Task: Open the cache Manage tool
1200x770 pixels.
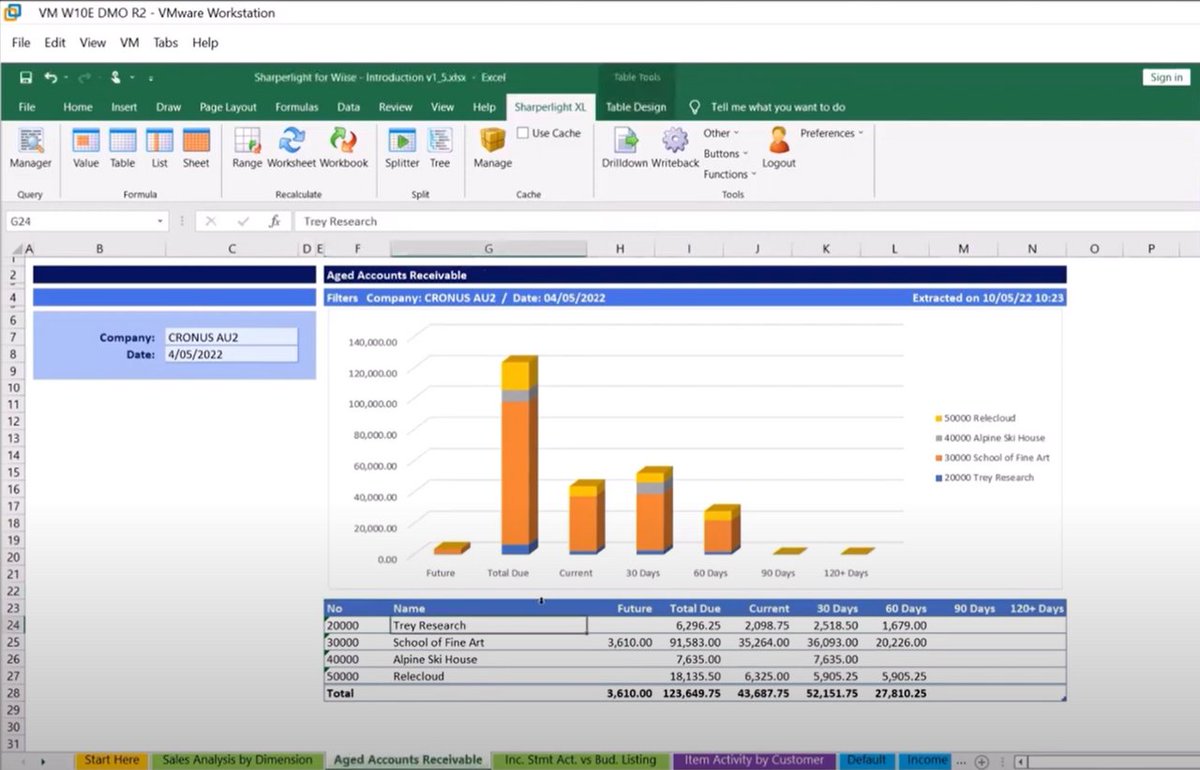Action: 493,148
